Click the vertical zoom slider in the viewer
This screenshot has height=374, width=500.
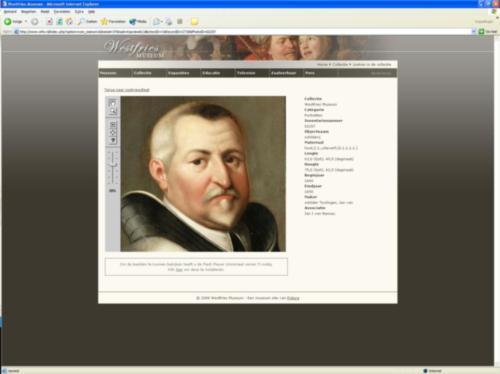coord(113,168)
